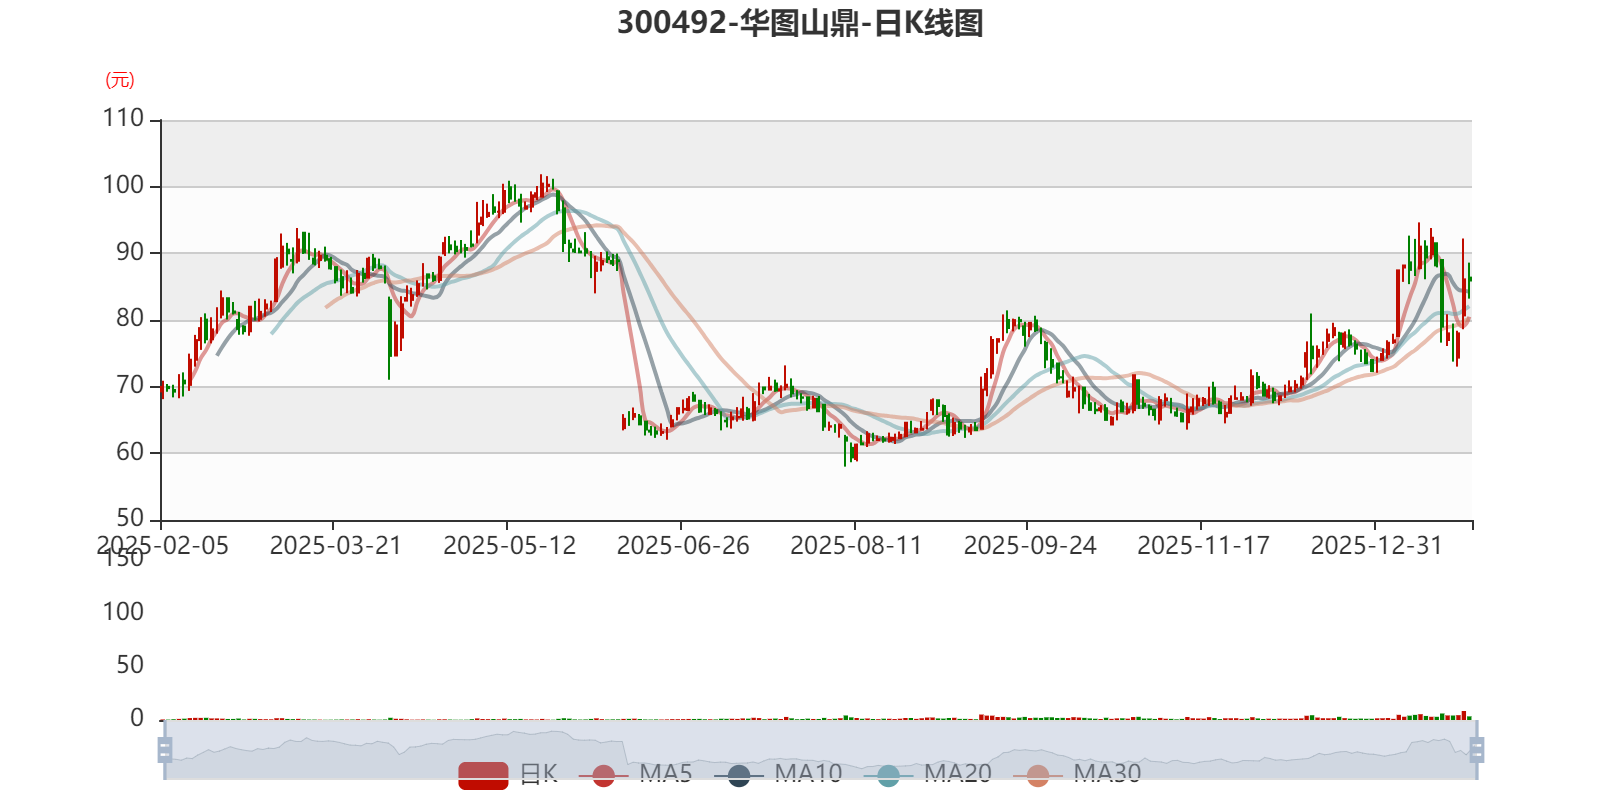The height and width of the screenshot is (800, 1600).
Task: Click the left data zoom slider handle
Action: coord(165,749)
